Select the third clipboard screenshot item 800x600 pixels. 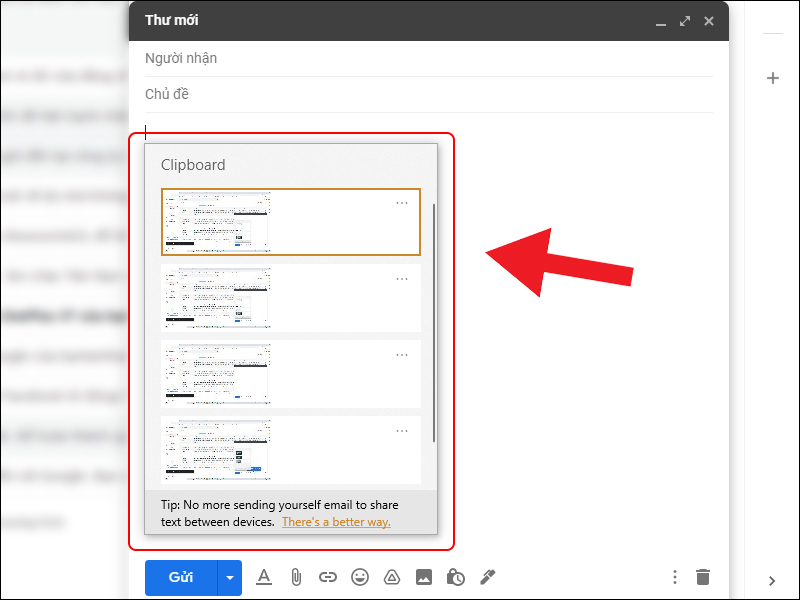click(291, 374)
